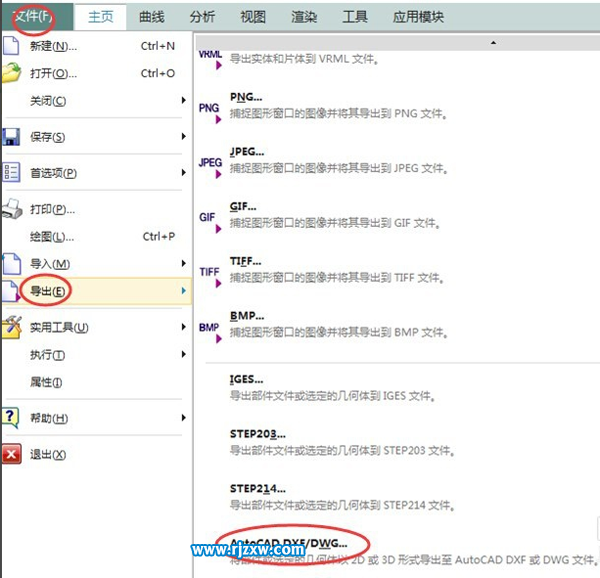The width and height of the screenshot is (600, 578).
Task: Click the Save floppy disk icon
Action: pyautogui.click(x=11, y=137)
